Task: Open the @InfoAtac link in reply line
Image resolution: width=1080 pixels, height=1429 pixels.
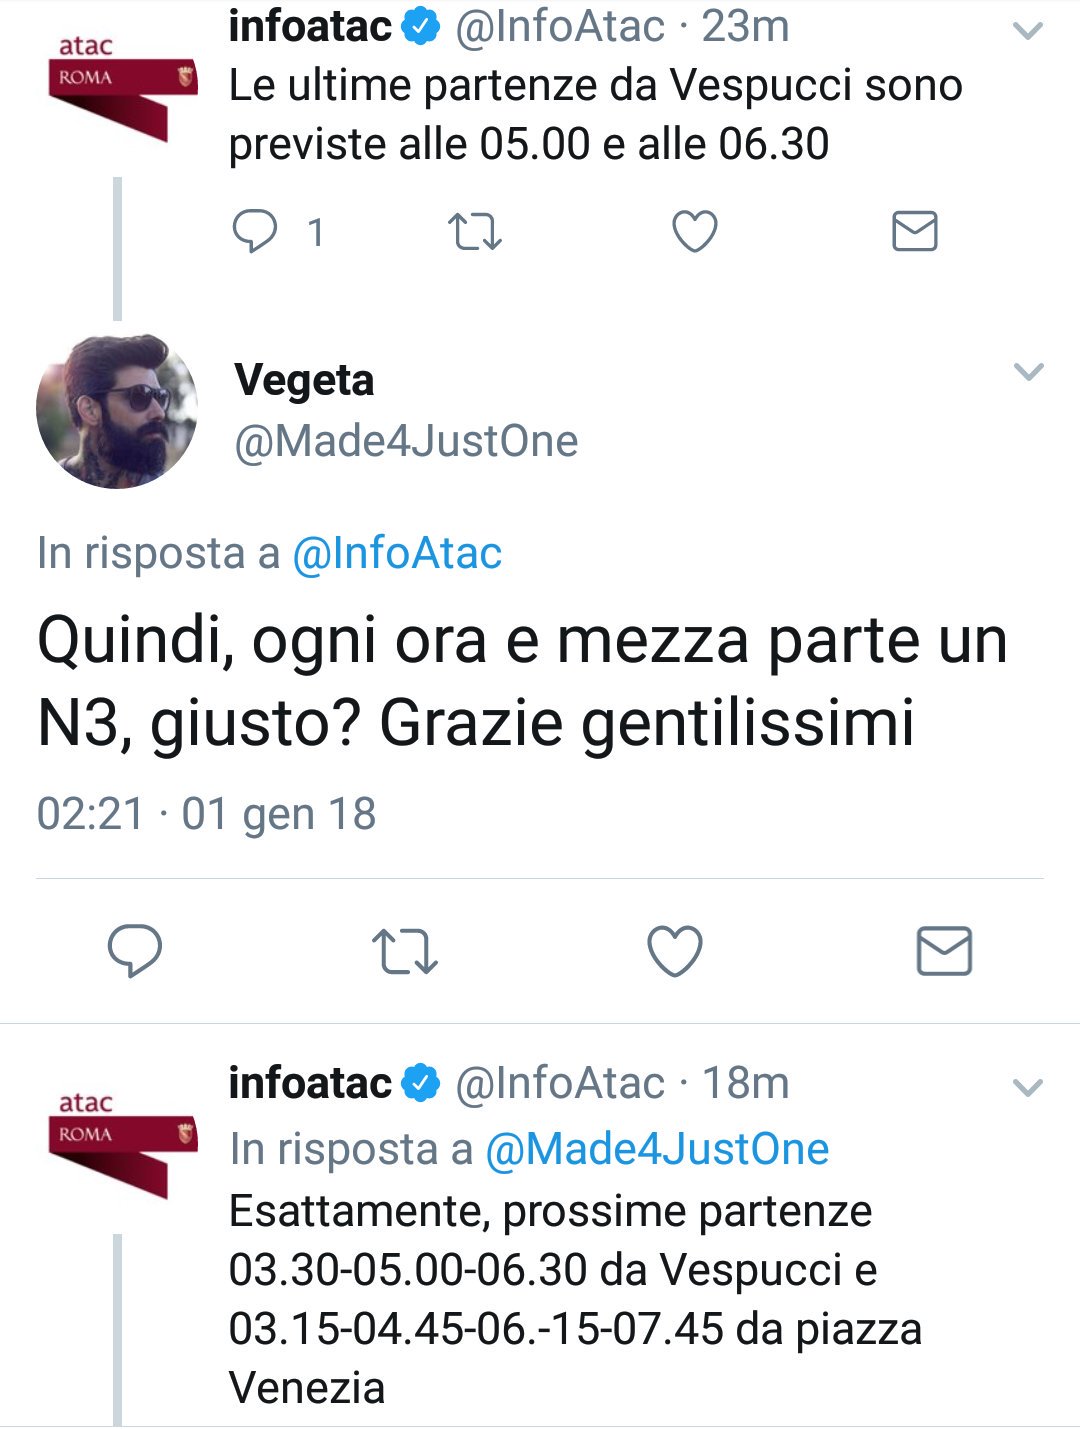Action: pos(397,554)
